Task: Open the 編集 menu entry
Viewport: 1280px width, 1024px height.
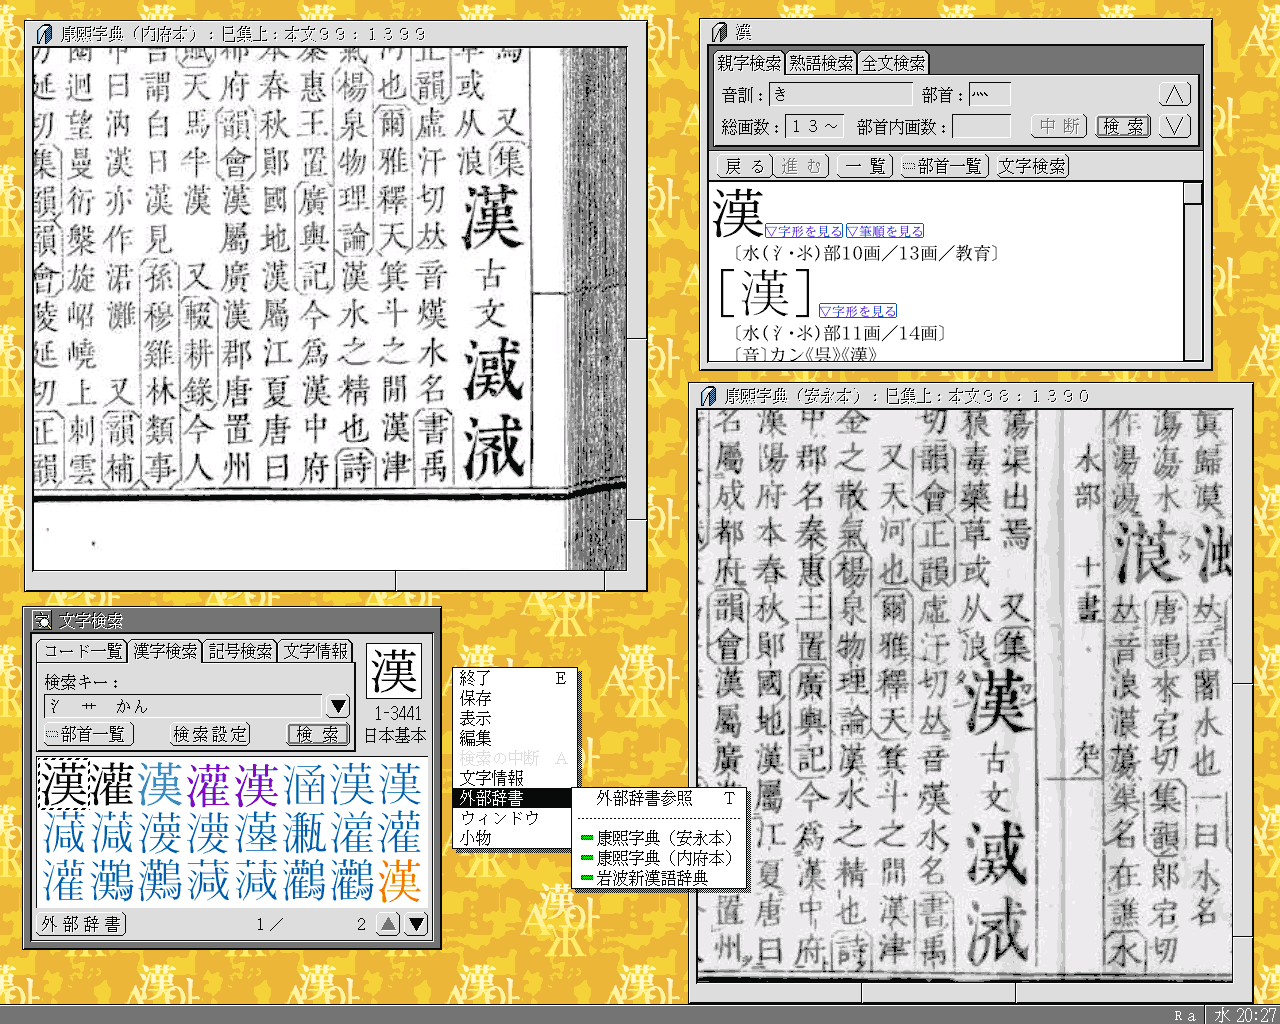Action: pos(514,738)
